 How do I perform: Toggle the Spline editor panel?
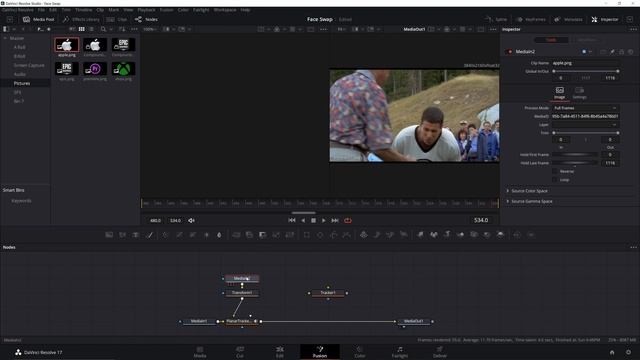point(496,19)
